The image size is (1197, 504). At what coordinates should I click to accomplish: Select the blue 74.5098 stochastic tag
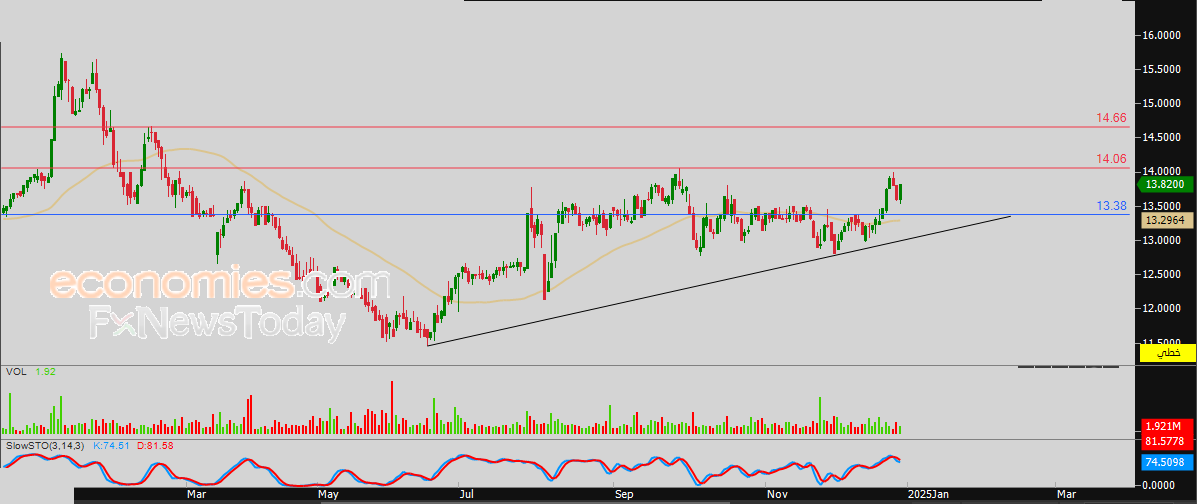(1168, 462)
